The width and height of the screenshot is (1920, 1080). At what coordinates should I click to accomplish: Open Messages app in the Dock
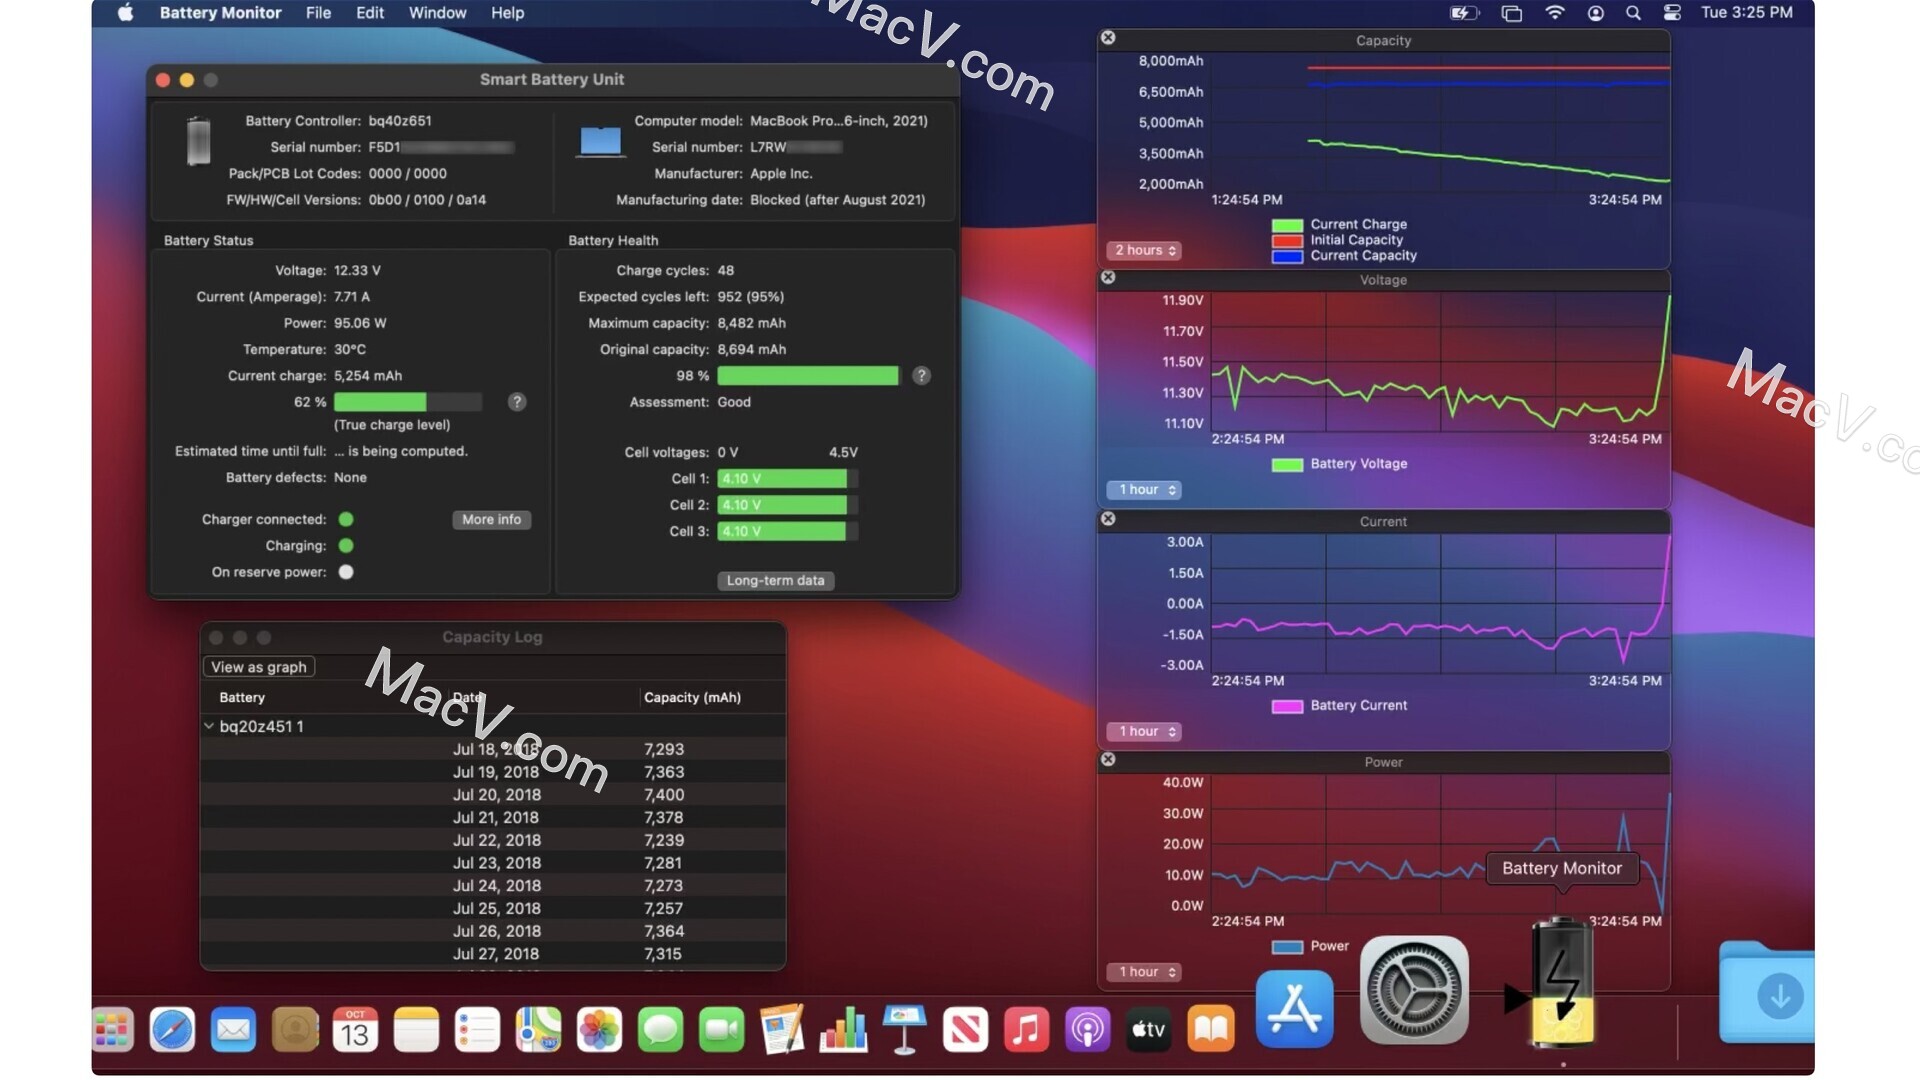(660, 1030)
